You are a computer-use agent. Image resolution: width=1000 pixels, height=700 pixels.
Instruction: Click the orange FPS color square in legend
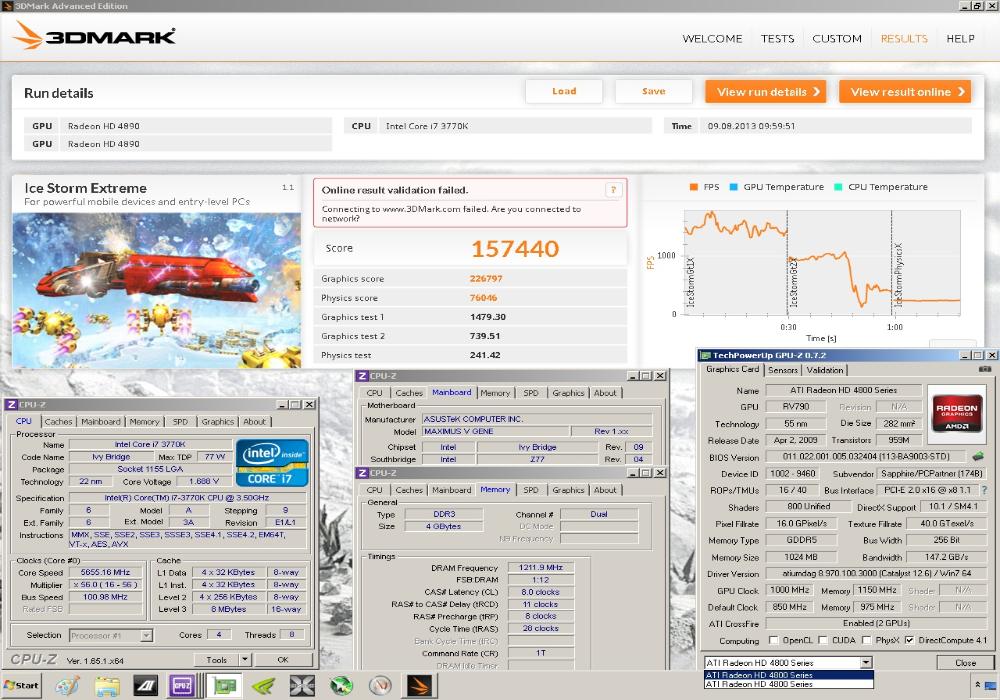click(693, 187)
